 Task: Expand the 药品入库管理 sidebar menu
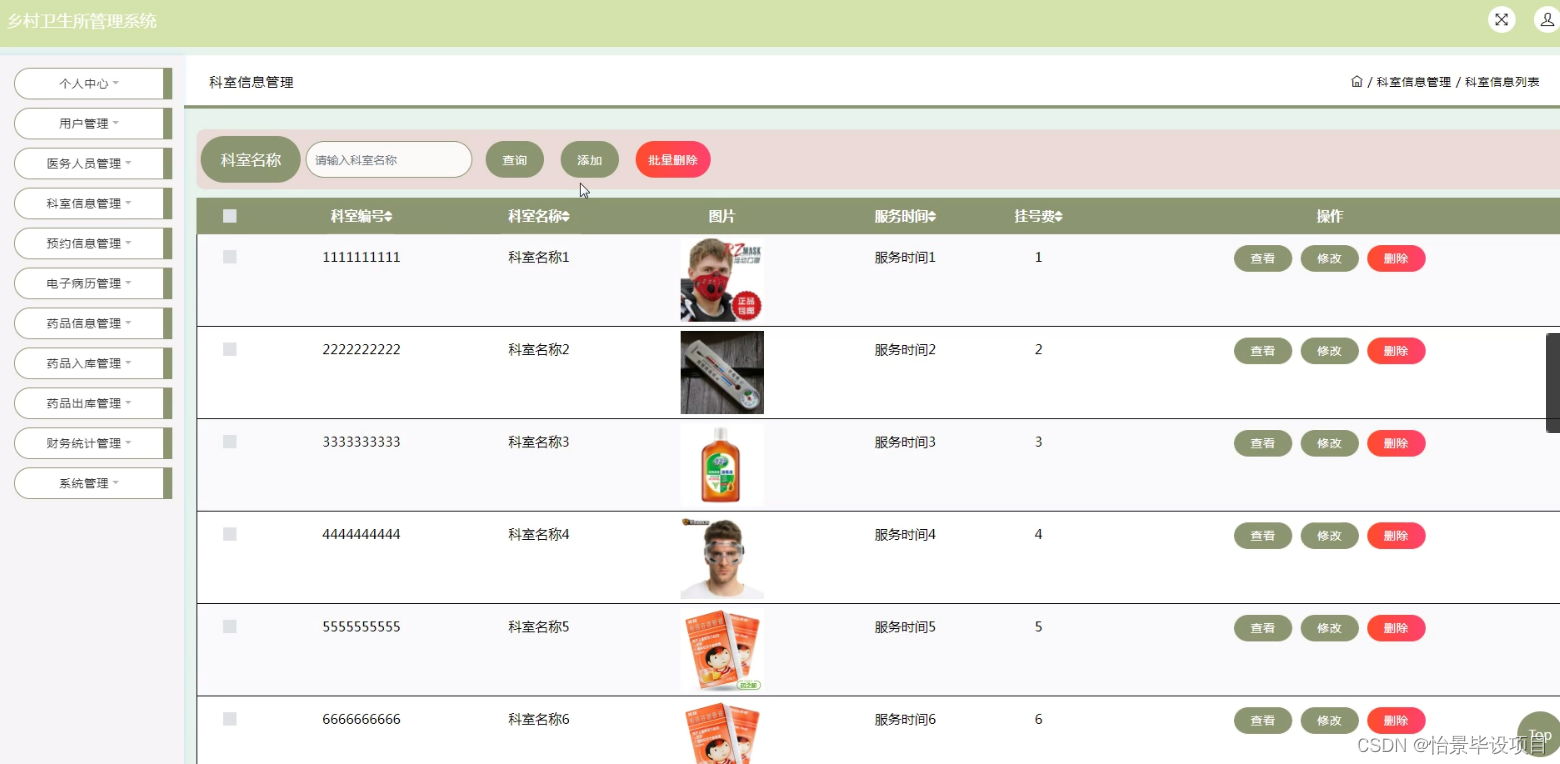pyautogui.click(x=92, y=363)
